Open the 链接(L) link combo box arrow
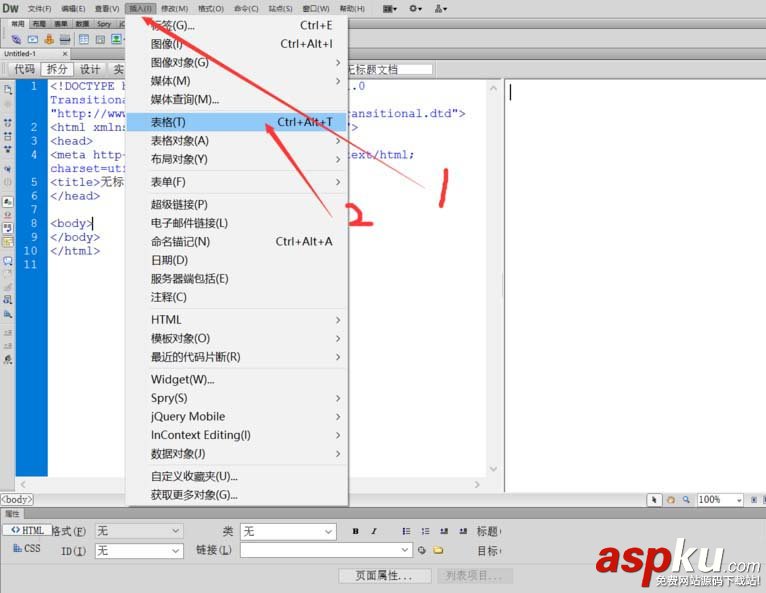The height and width of the screenshot is (593, 766). point(404,550)
